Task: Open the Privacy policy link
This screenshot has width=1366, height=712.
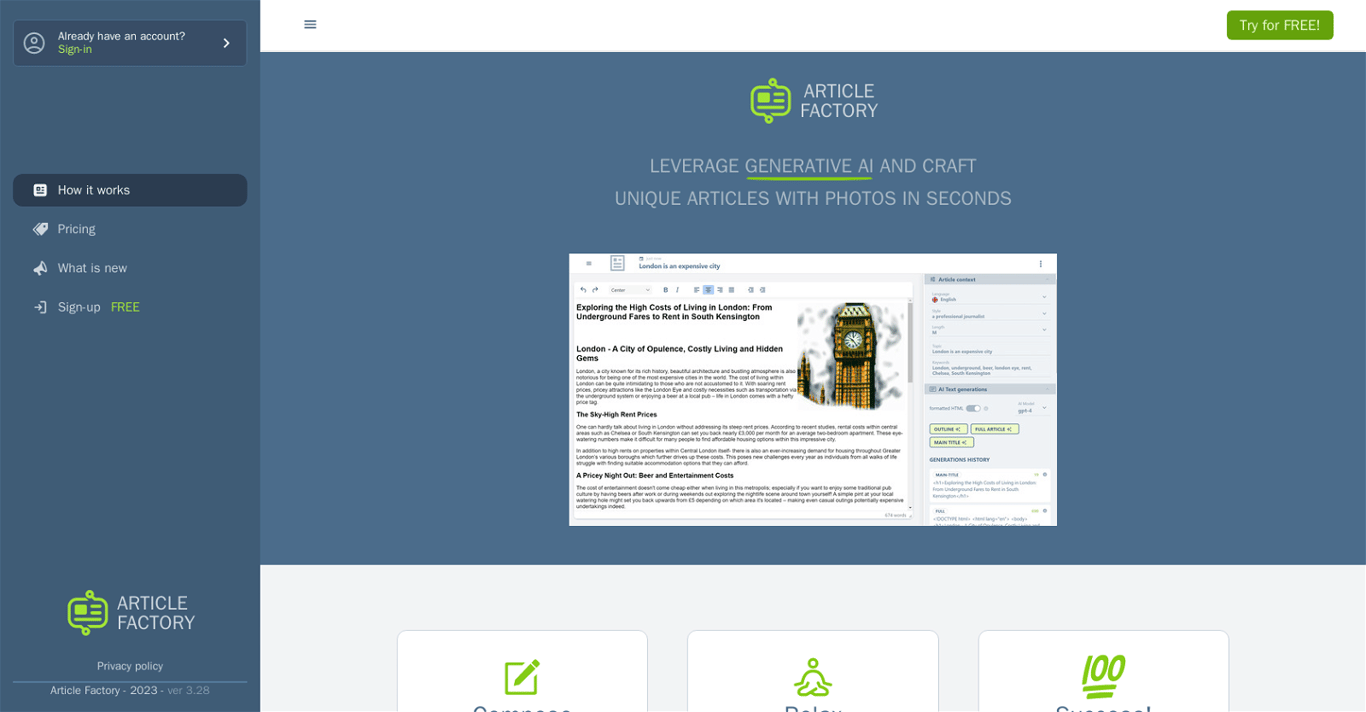Action: click(130, 665)
